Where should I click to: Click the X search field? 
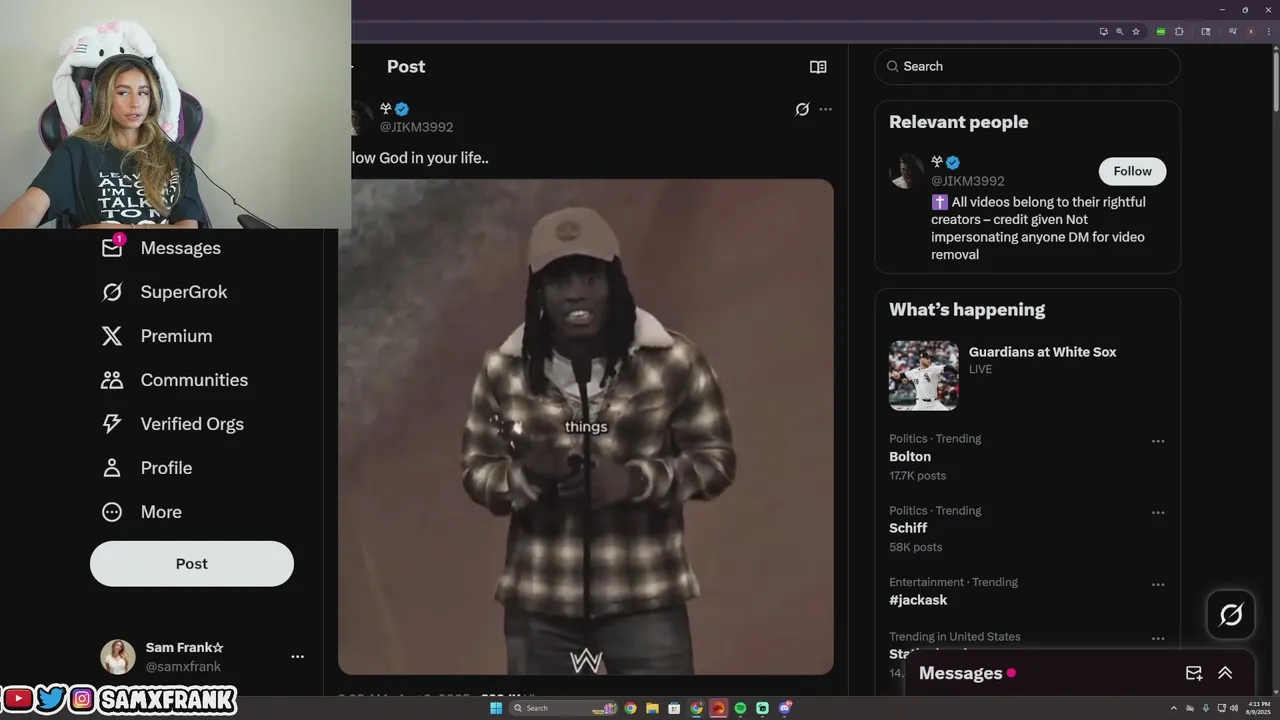point(1027,66)
